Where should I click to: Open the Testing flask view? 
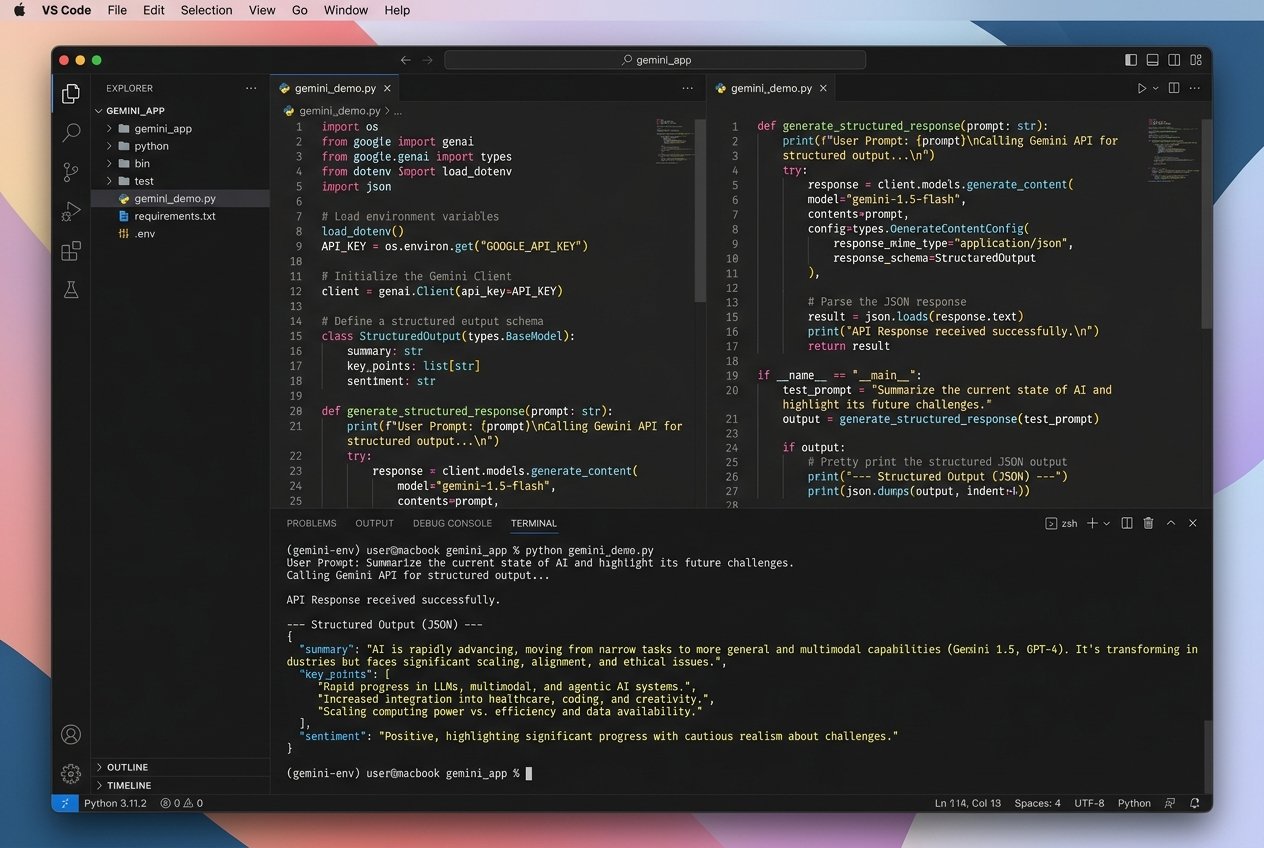click(x=71, y=290)
